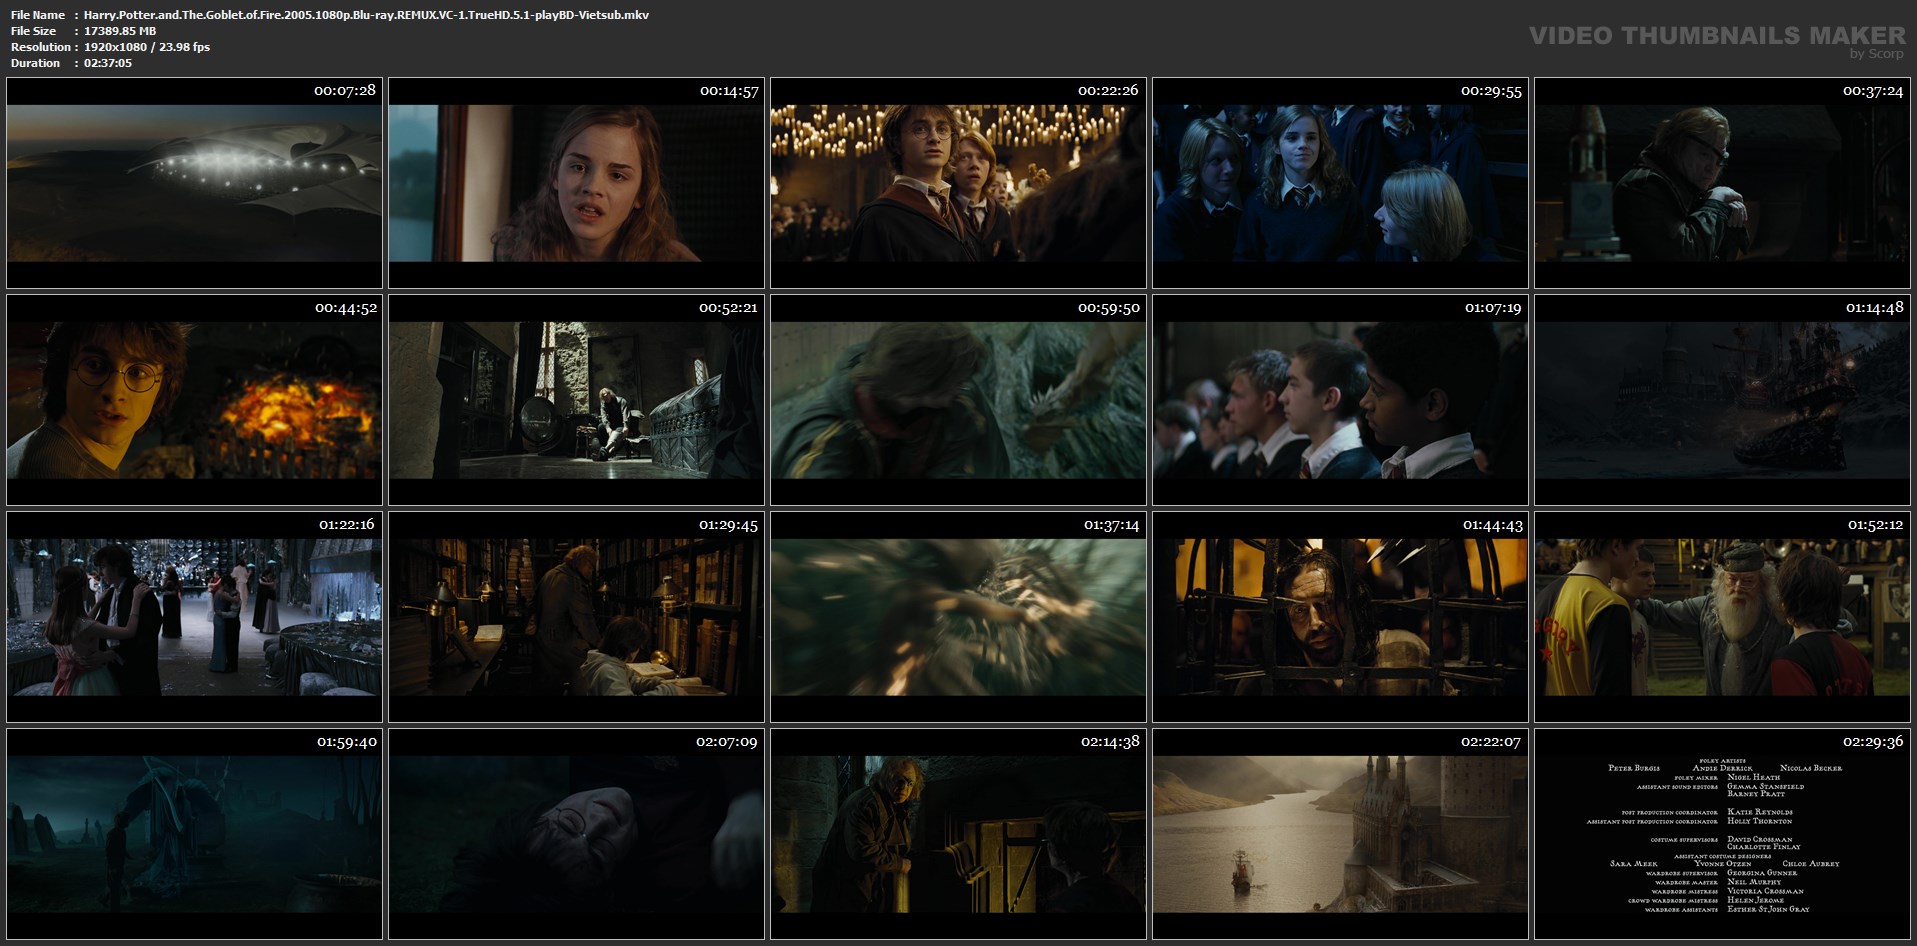
Task: Click the file name text ending Vietsub.mkv
Action: pyautogui.click(x=366, y=15)
